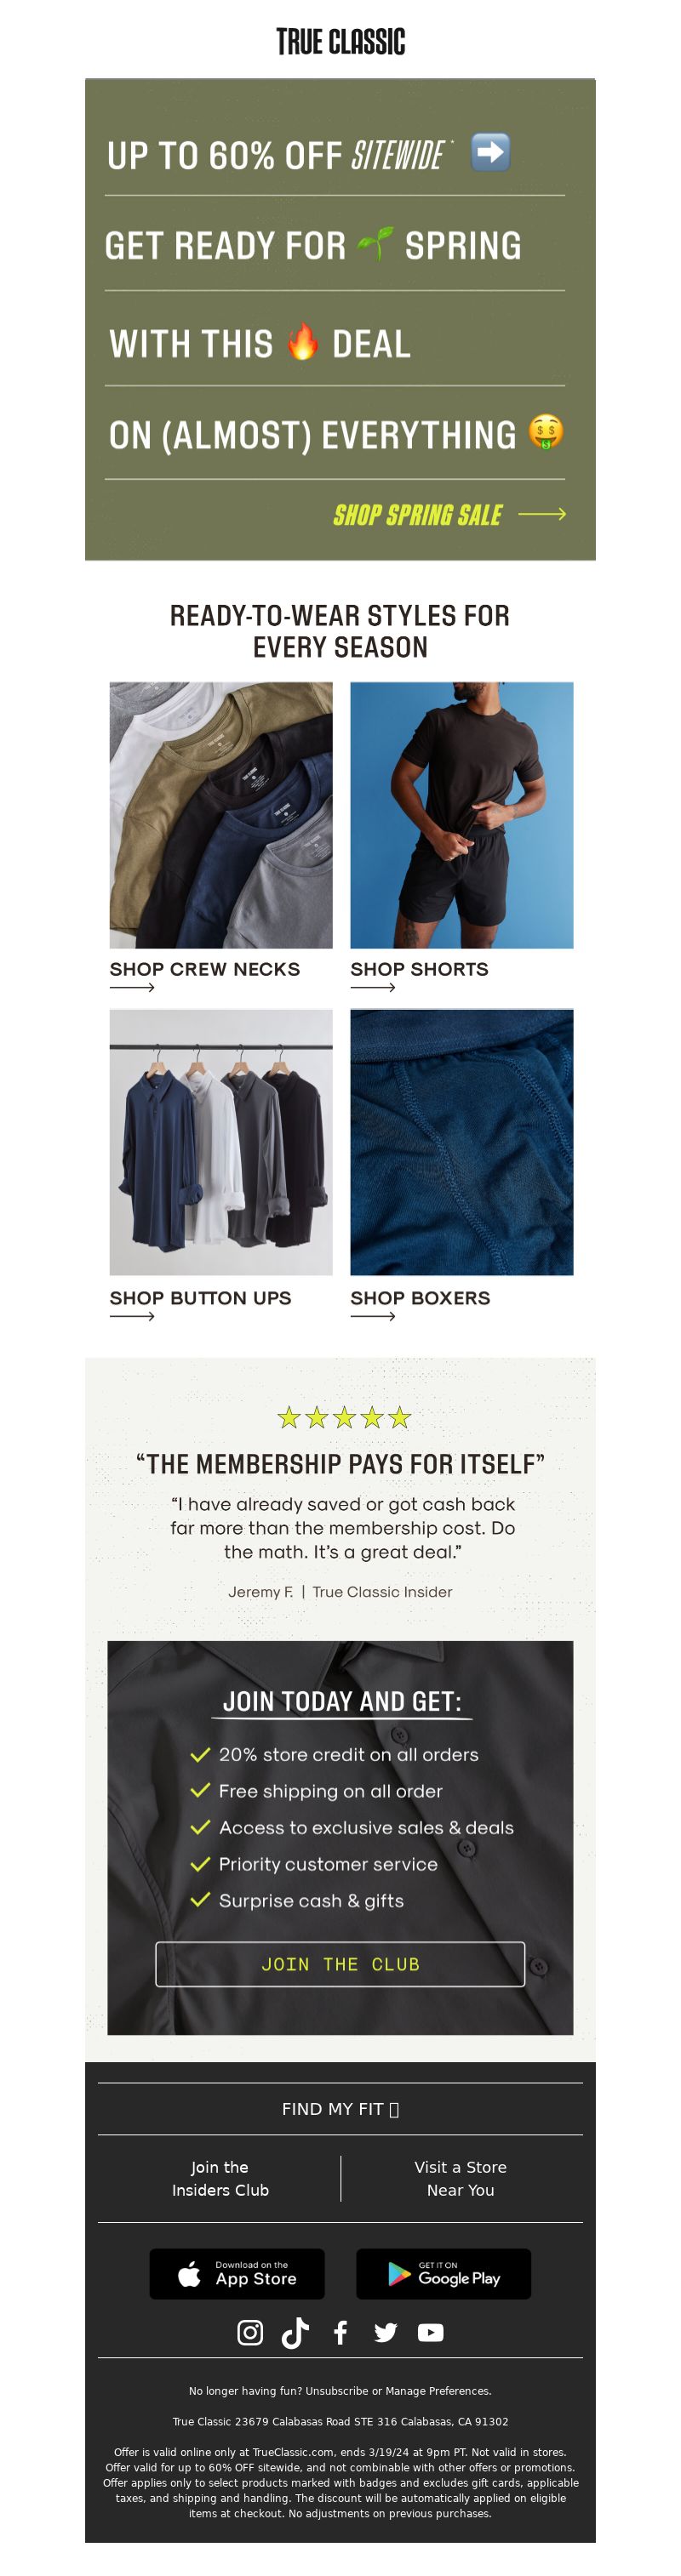Download from the App Store badge
Viewport: 681px width, 2576px height.
[x=237, y=2273]
